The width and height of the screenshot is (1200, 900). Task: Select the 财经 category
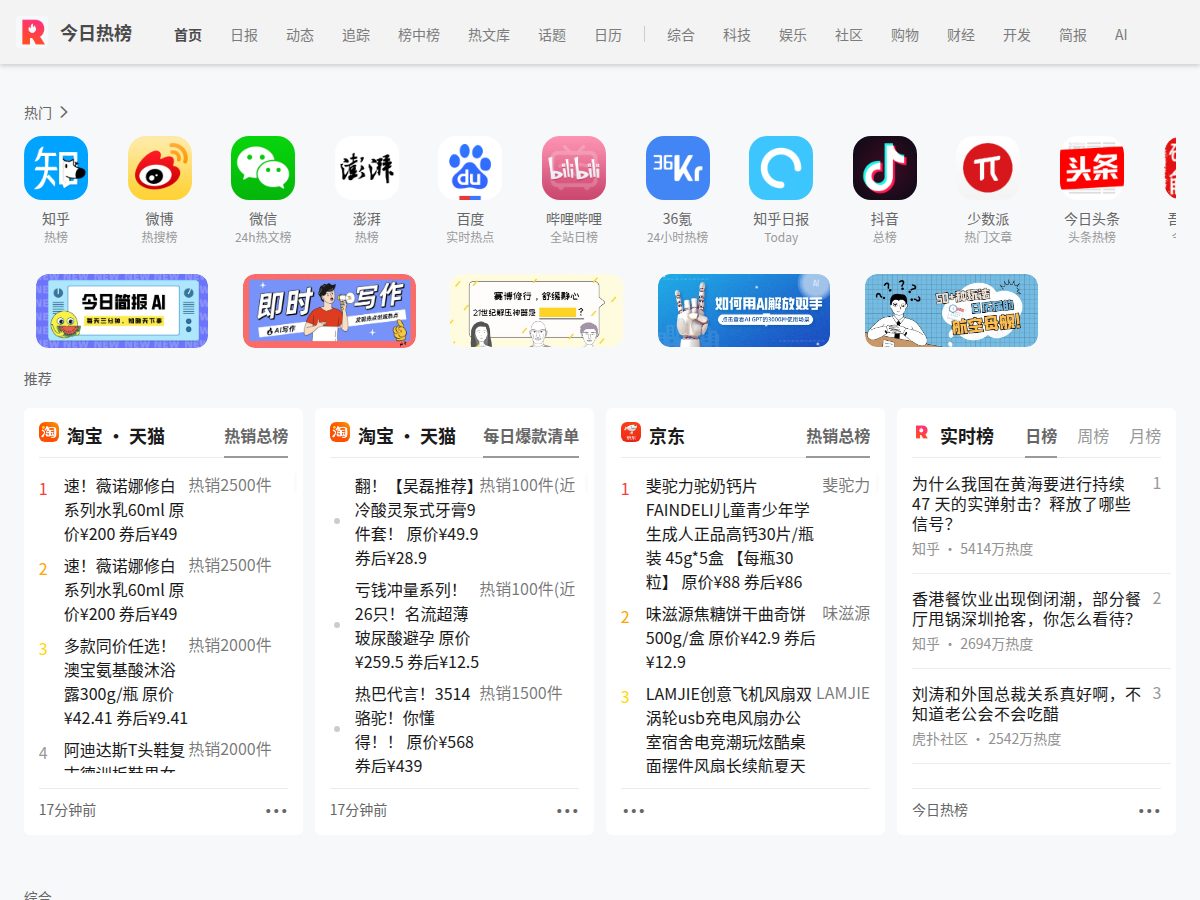[x=961, y=35]
